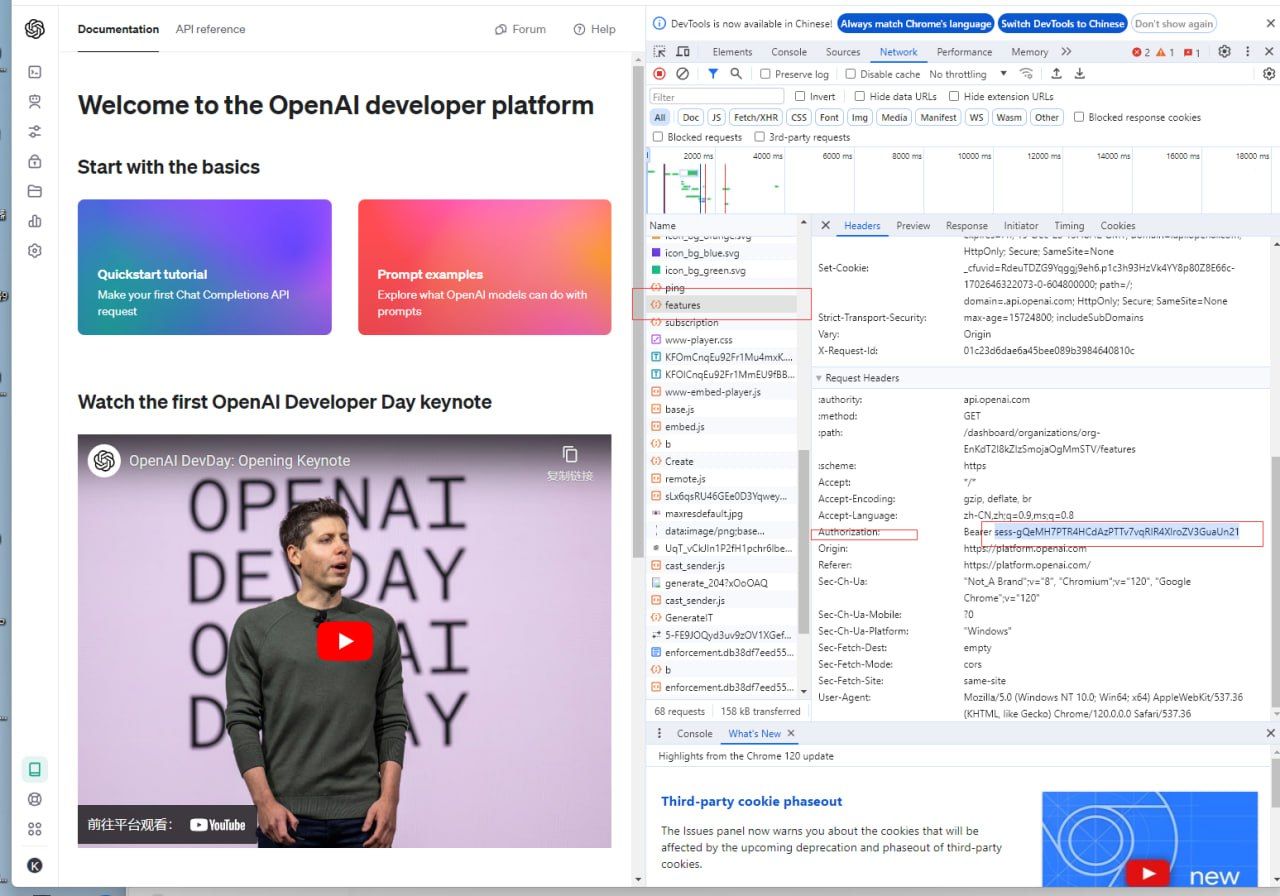
Task: Switch to the Response tab
Action: tap(966, 226)
